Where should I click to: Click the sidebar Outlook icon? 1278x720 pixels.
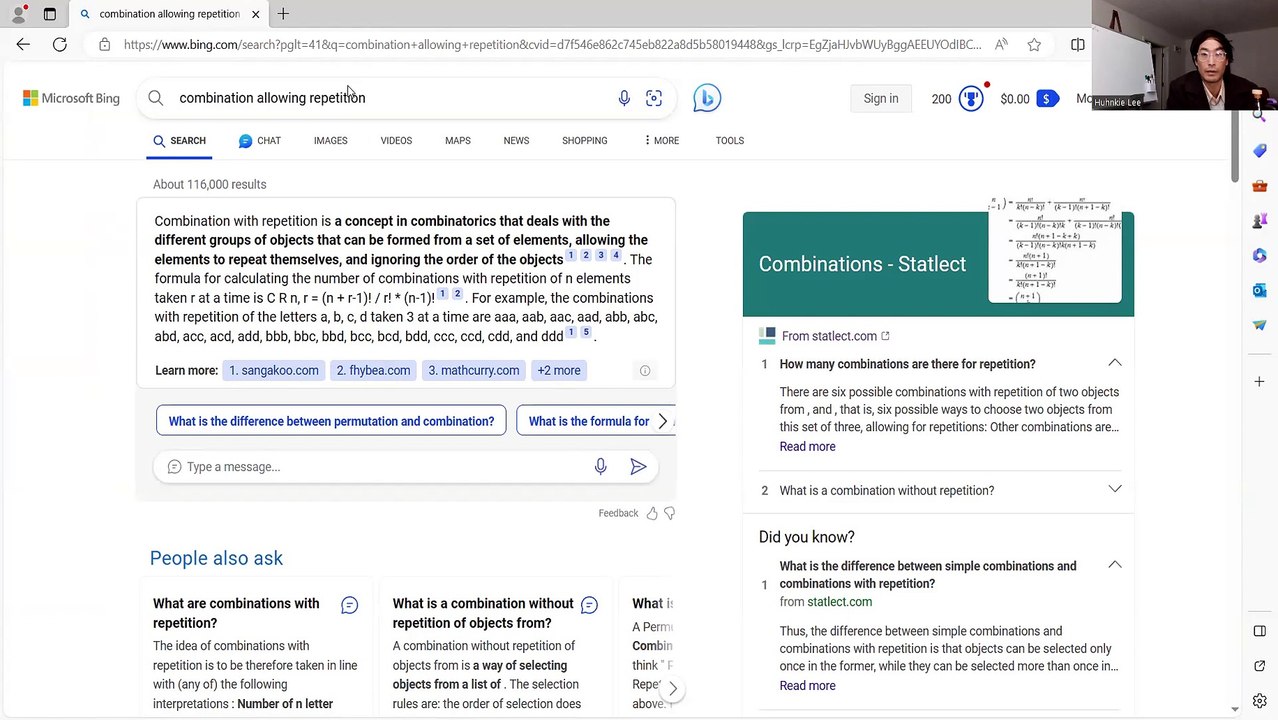1260,290
